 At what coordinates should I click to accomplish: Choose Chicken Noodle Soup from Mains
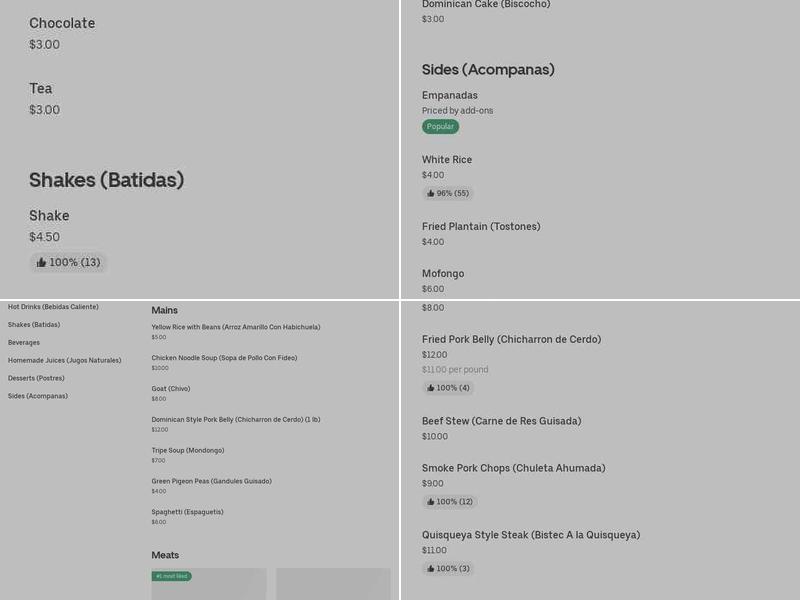(224, 358)
